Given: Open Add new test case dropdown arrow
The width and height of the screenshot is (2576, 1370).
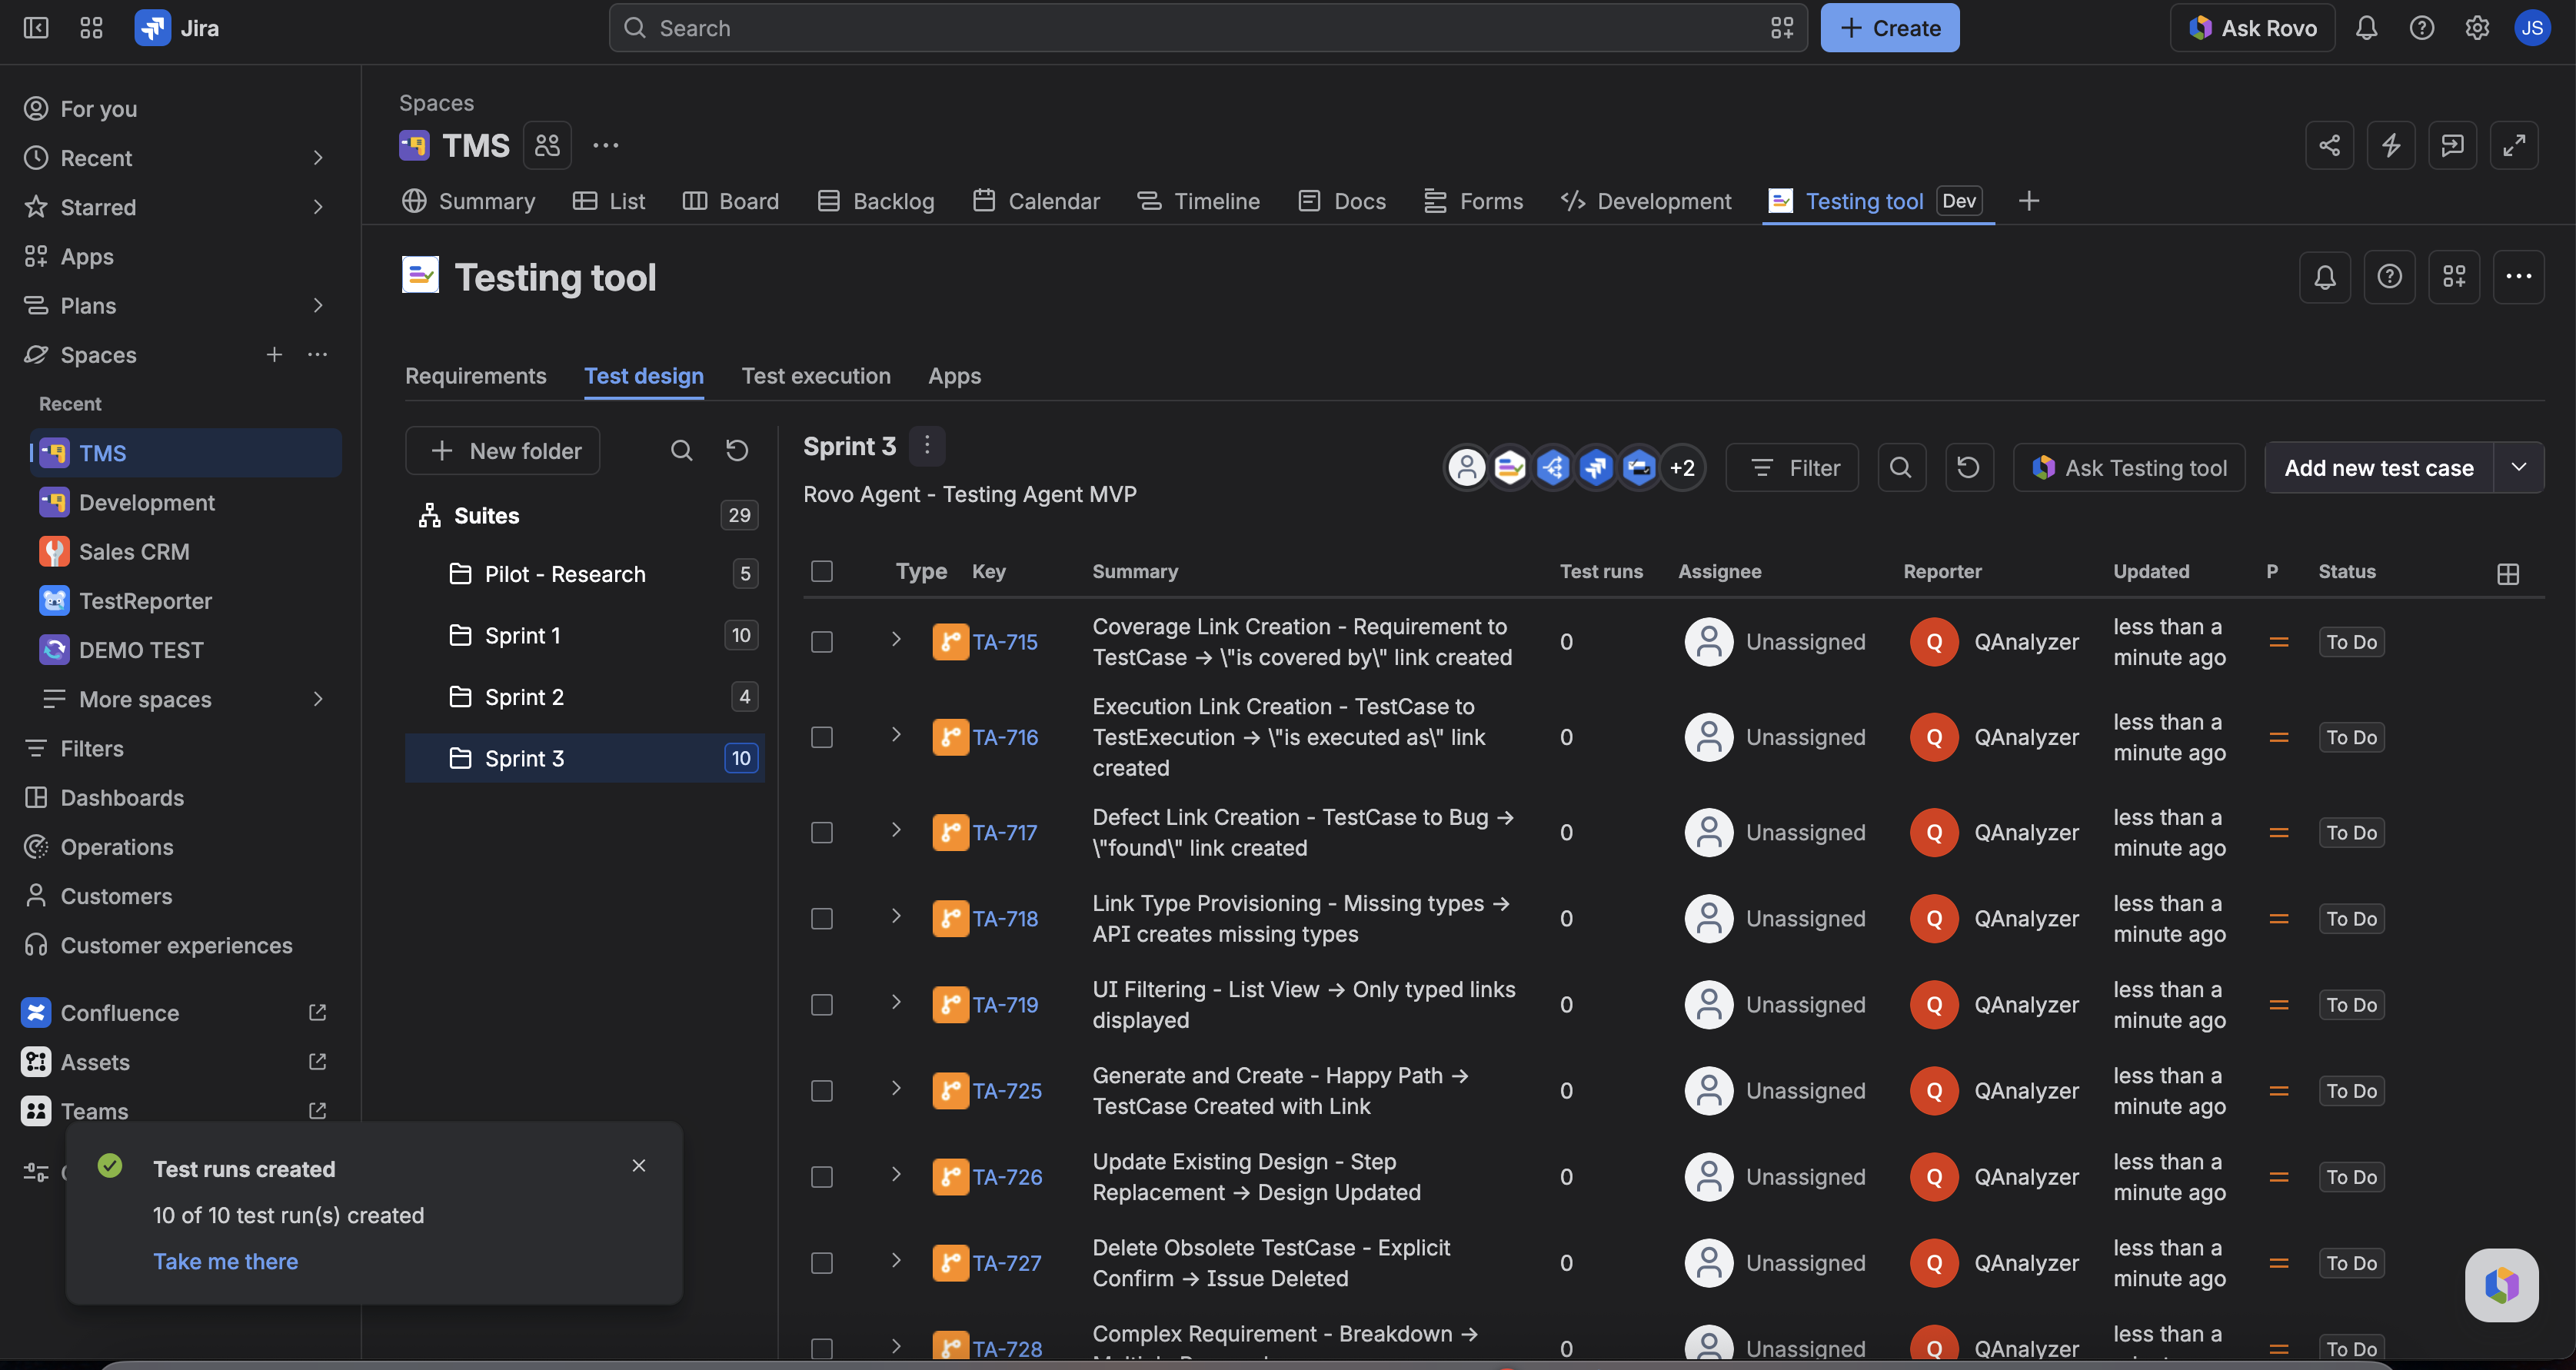Looking at the screenshot, I should (2519, 468).
